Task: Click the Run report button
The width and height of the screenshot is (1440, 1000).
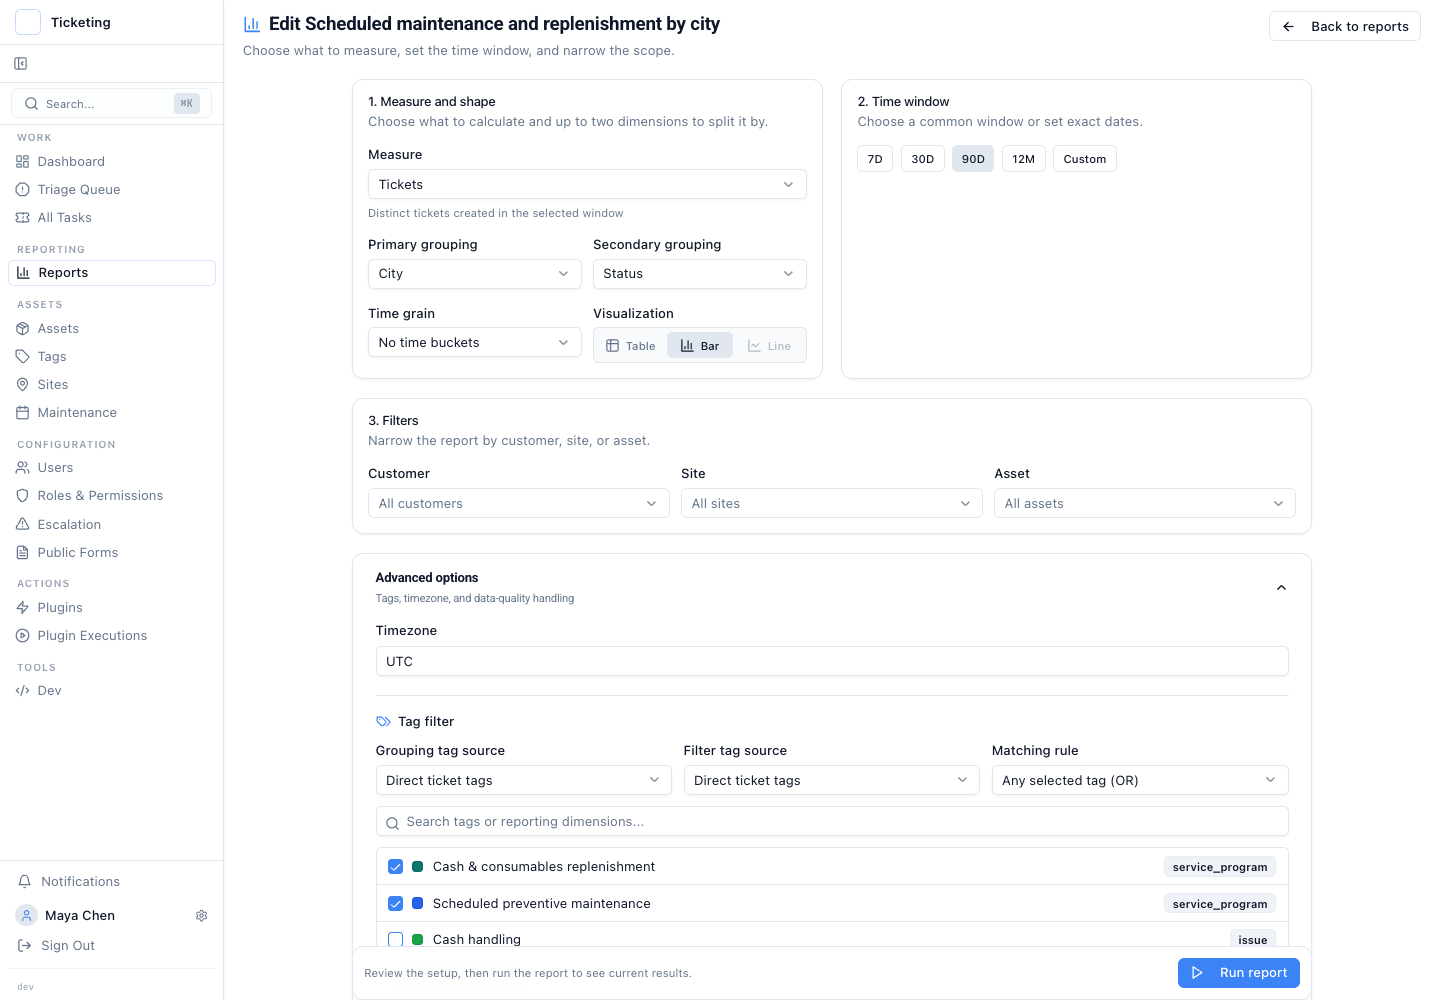Action: pyautogui.click(x=1239, y=973)
